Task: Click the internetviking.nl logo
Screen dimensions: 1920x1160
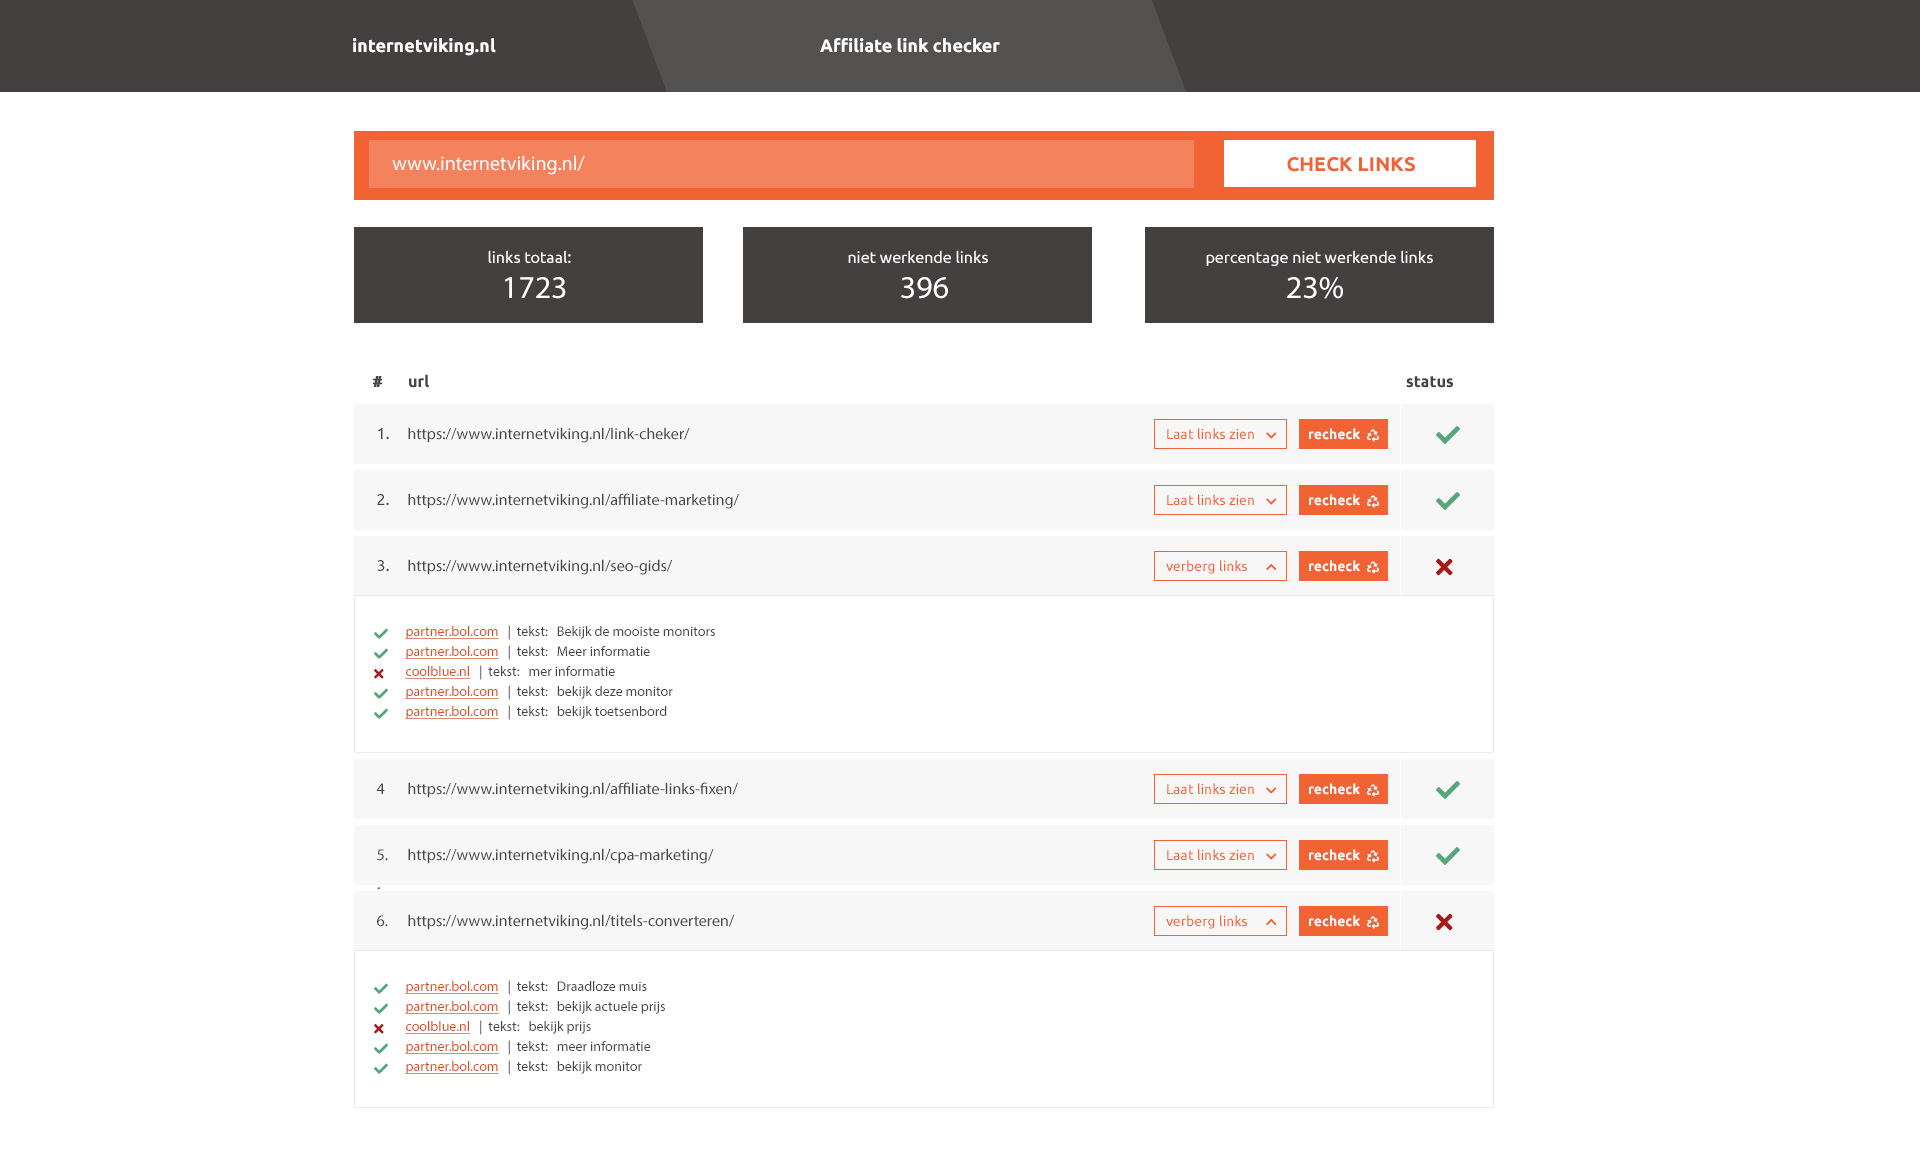Action: (x=424, y=46)
